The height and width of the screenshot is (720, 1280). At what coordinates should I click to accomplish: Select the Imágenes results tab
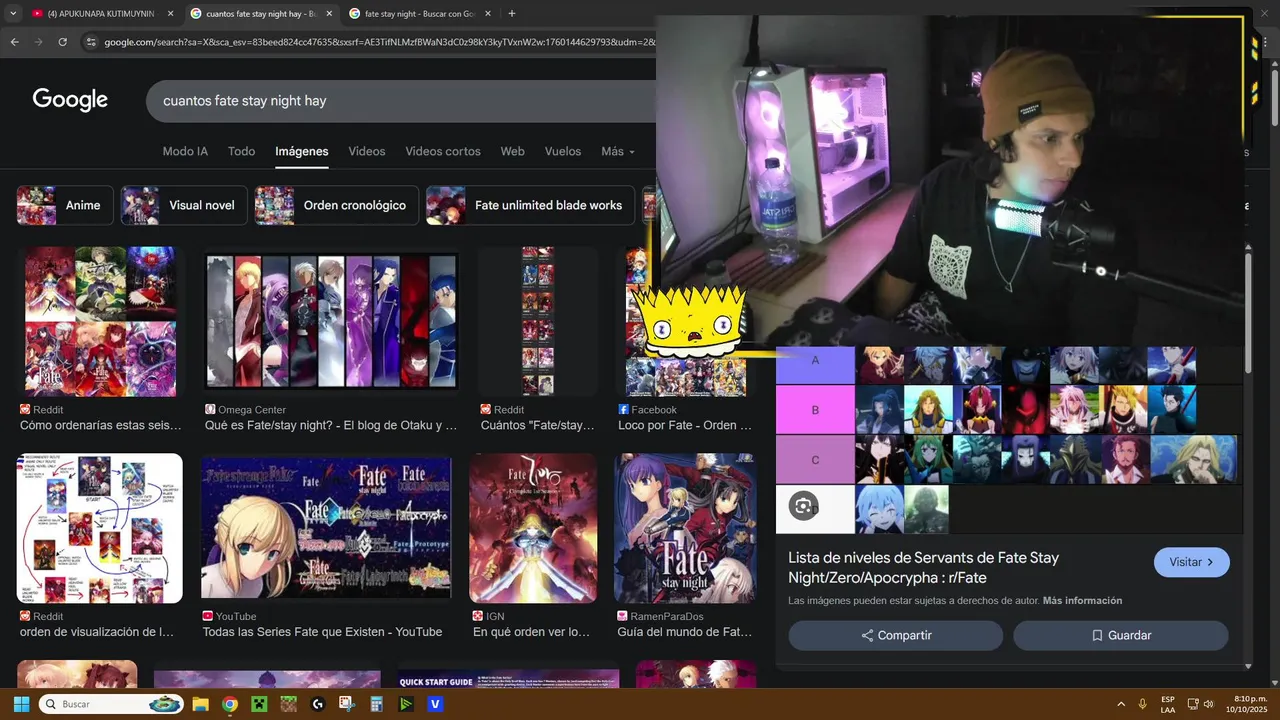coord(302,151)
